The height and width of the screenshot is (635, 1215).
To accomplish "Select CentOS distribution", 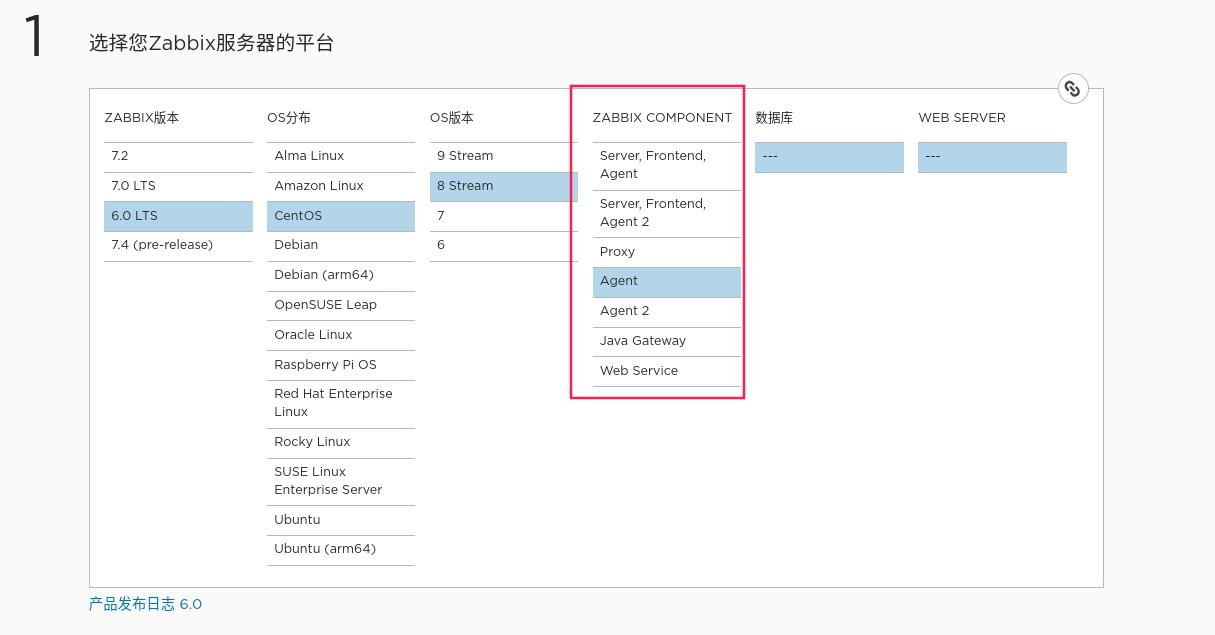I will (x=341, y=216).
